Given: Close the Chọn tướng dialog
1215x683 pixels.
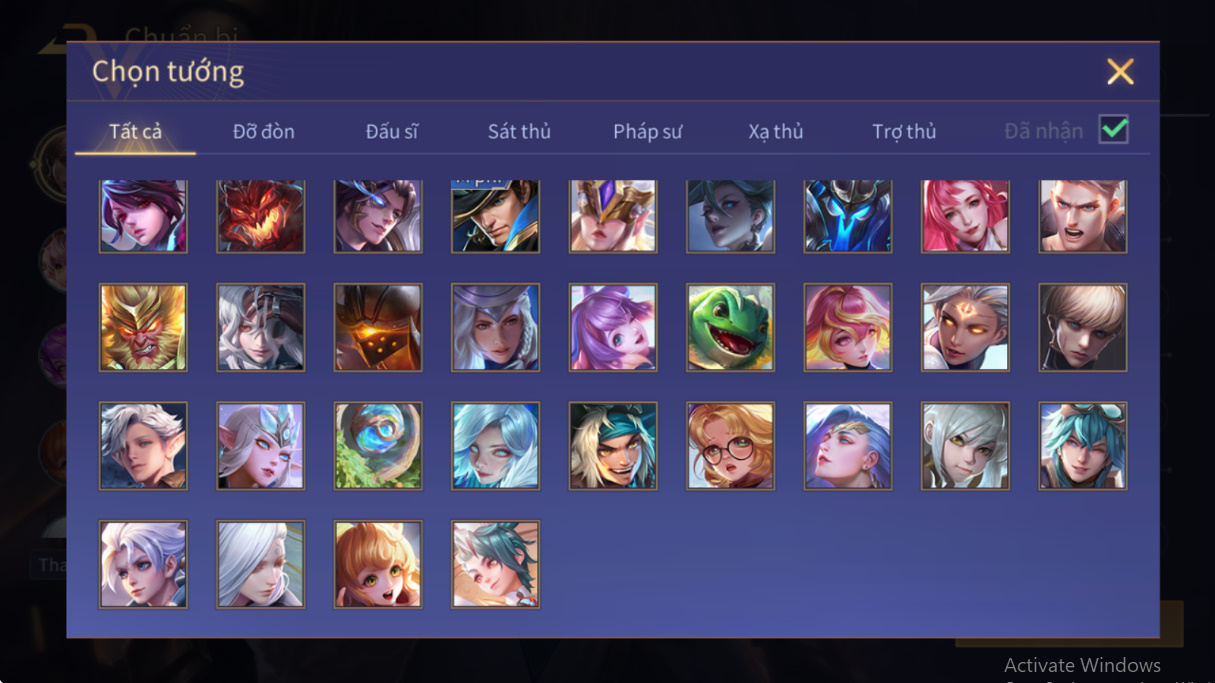Looking at the screenshot, I should pos(1120,71).
